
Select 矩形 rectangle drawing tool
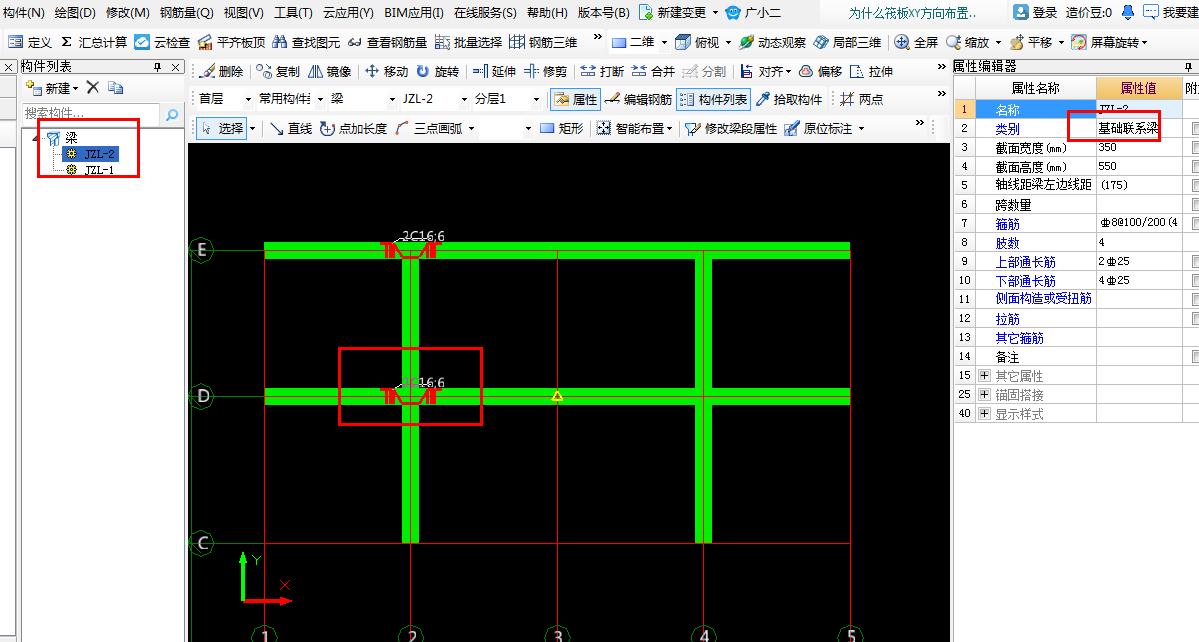(x=562, y=128)
